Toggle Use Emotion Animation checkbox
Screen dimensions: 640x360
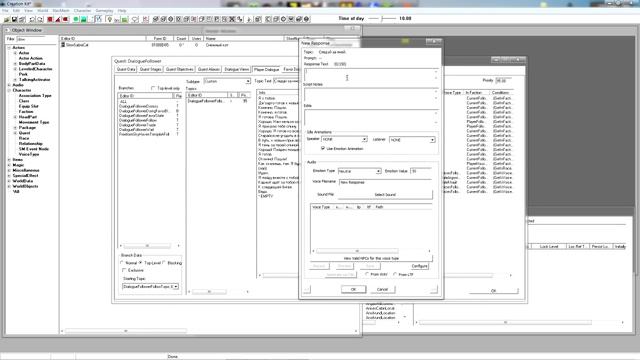click(323, 149)
